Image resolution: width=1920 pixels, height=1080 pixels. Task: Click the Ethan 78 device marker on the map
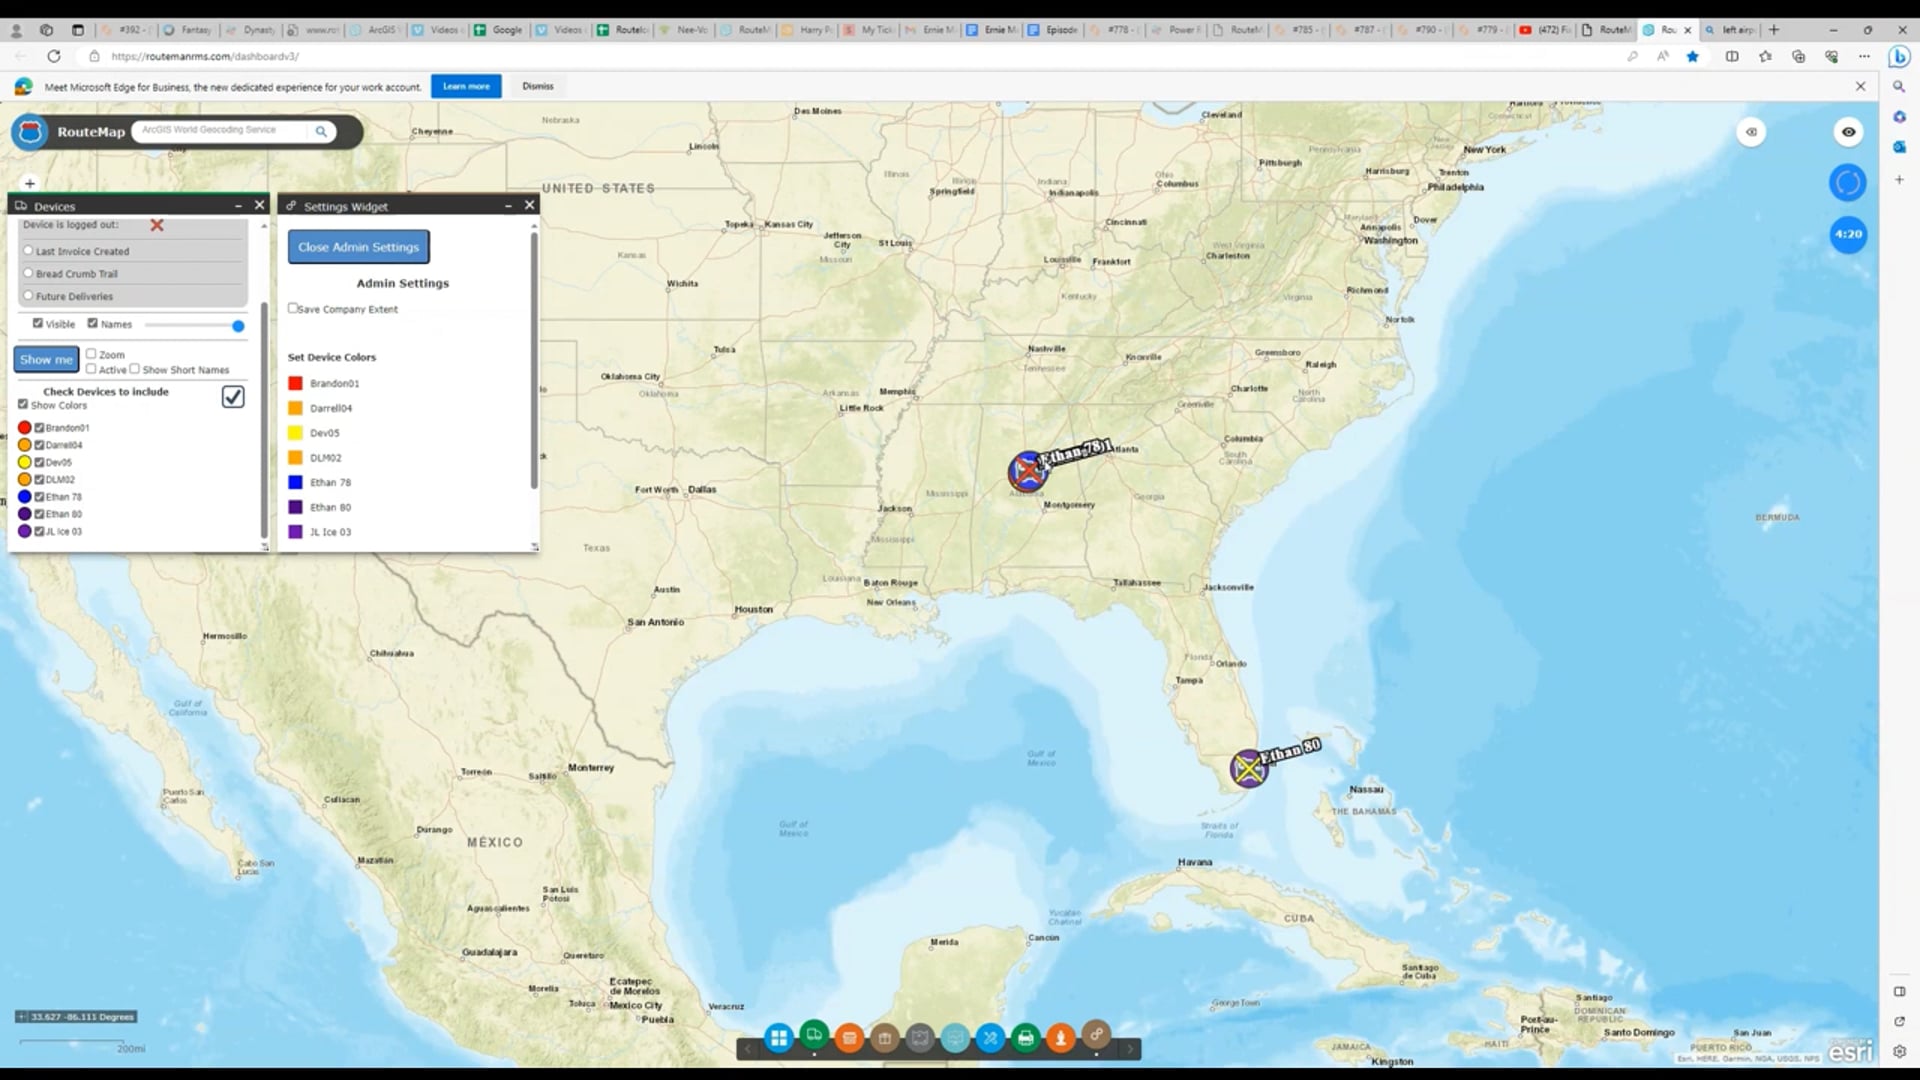coord(1027,471)
